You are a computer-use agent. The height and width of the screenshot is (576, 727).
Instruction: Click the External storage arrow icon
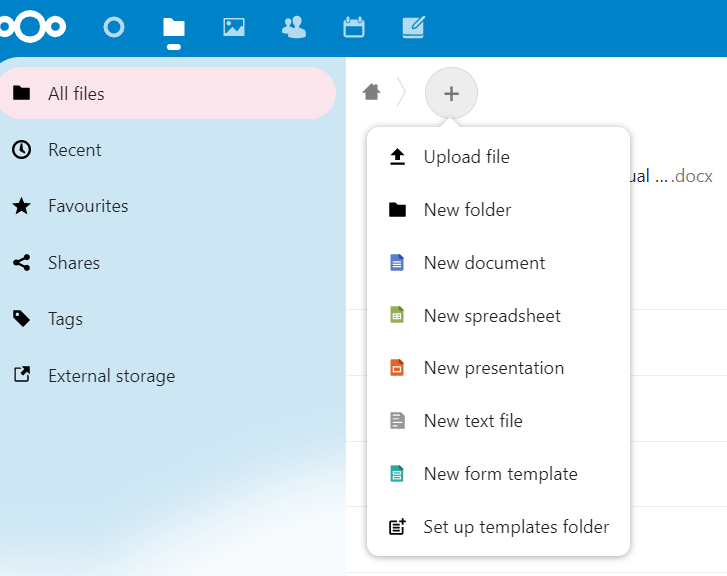coord(21,375)
